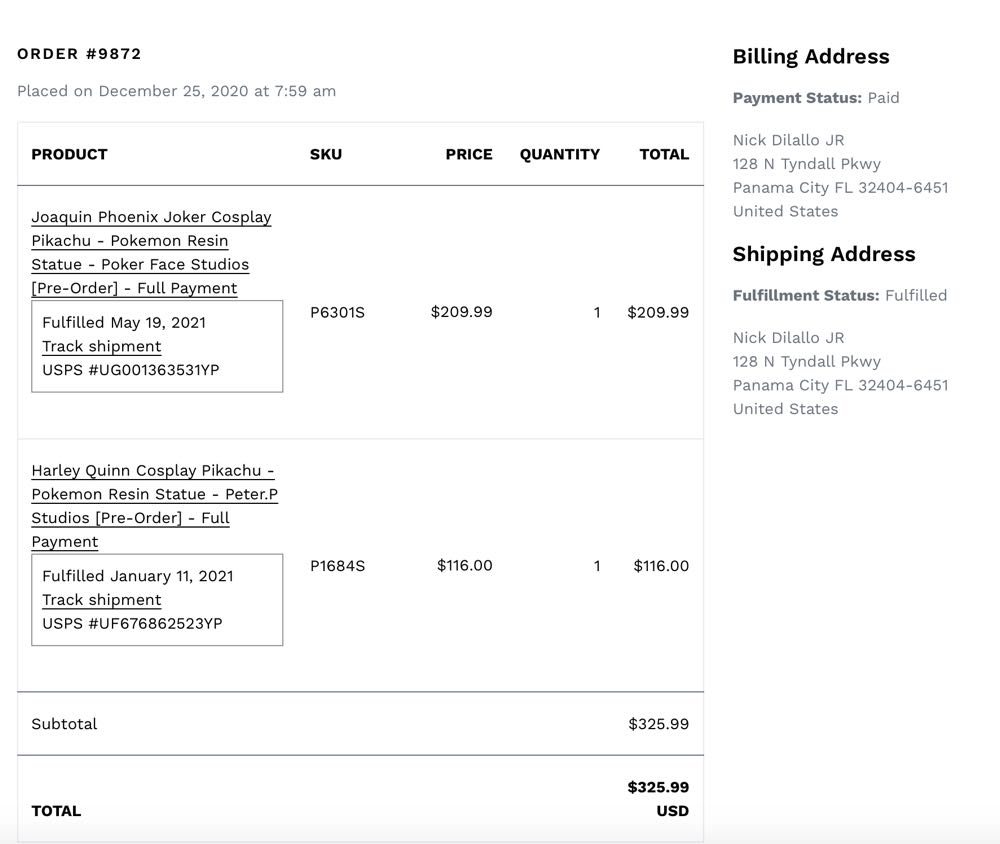
Task: Click the ORDER #9872 heading
Action: 79,54
